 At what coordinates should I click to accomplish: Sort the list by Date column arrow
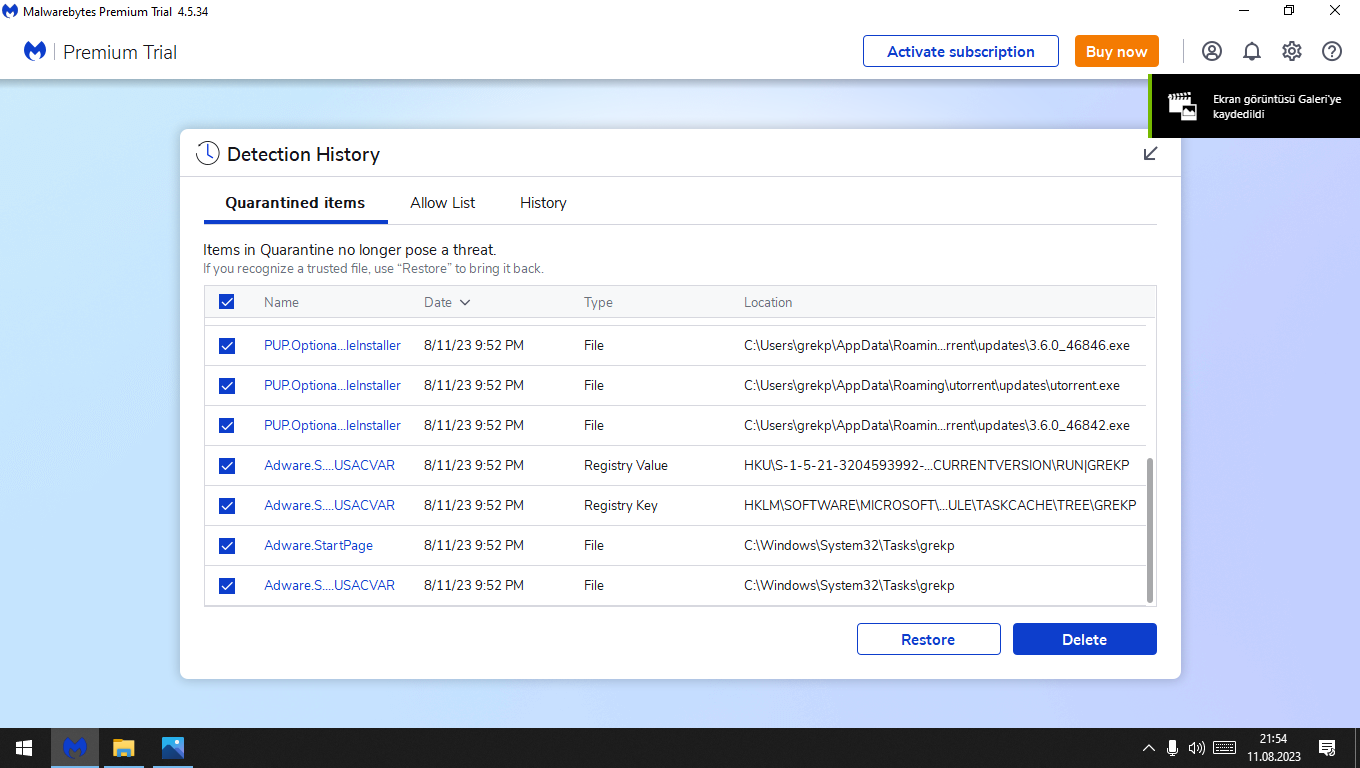(x=465, y=302)
